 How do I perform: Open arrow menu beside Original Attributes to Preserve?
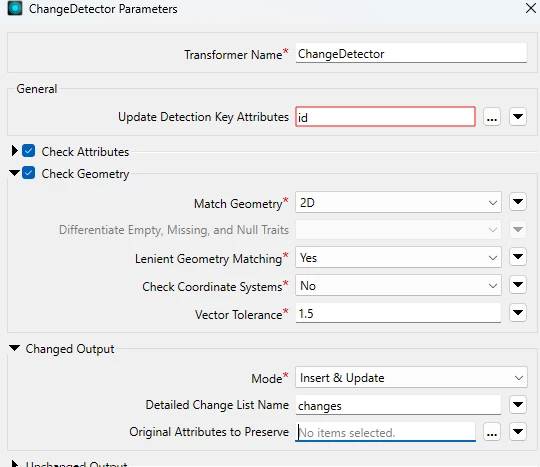tap(518, 432)
